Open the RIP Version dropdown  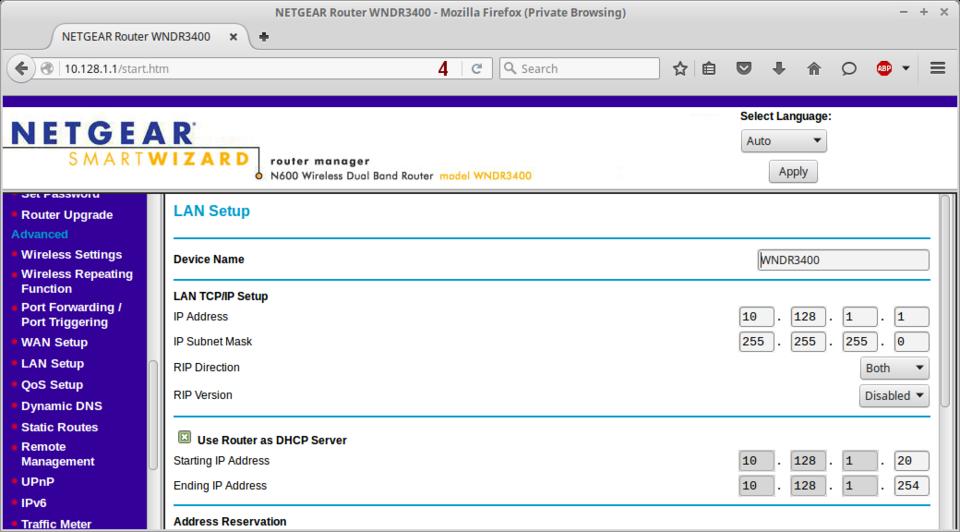tap(894, 395)
